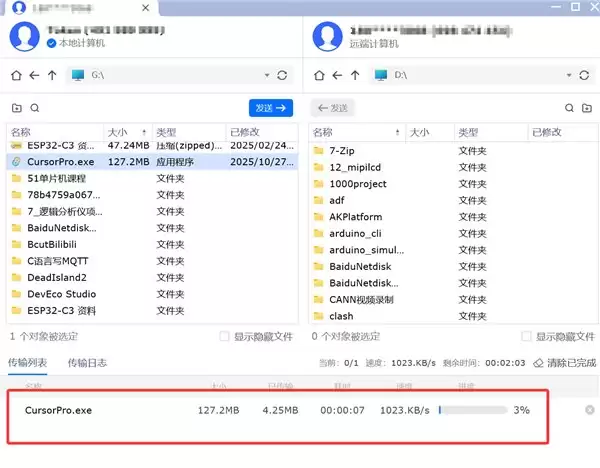Close the session tab
This screenshot has height=468, width=600.
145,8
